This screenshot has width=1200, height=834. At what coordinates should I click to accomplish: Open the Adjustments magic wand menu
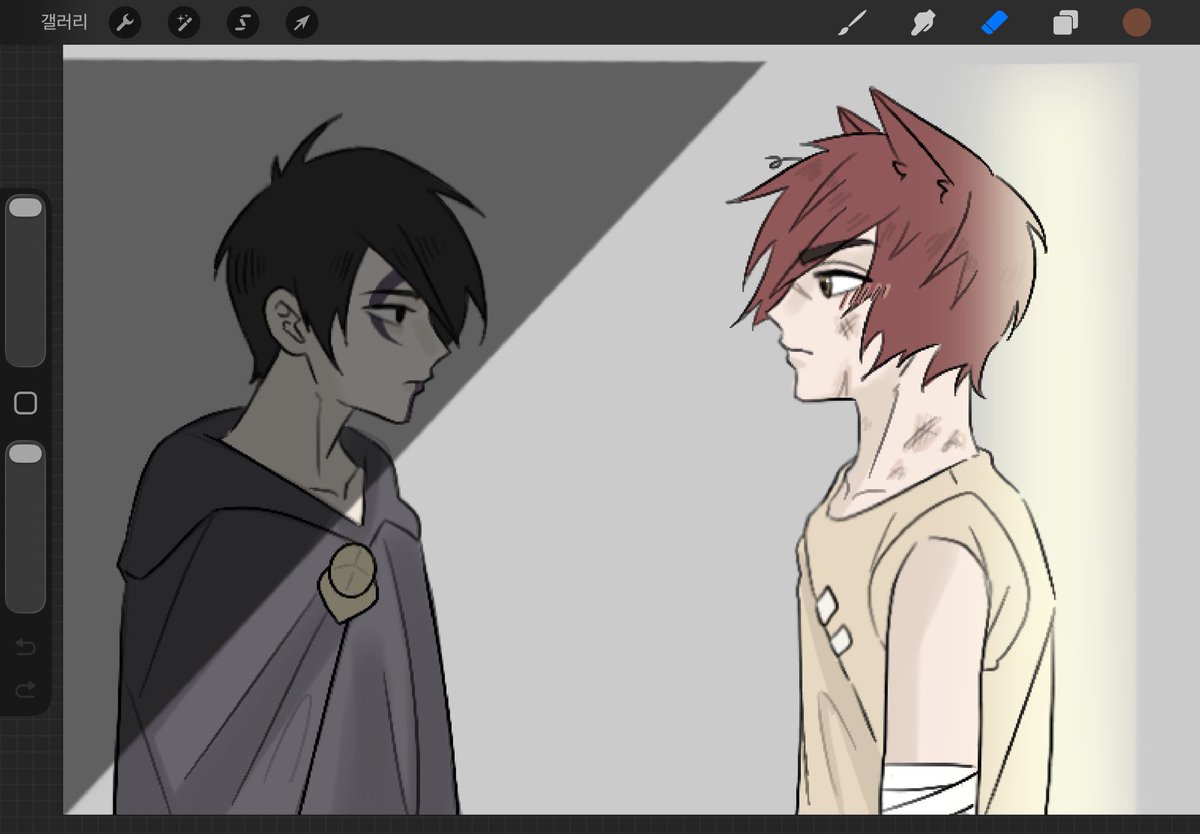(183, 22)
